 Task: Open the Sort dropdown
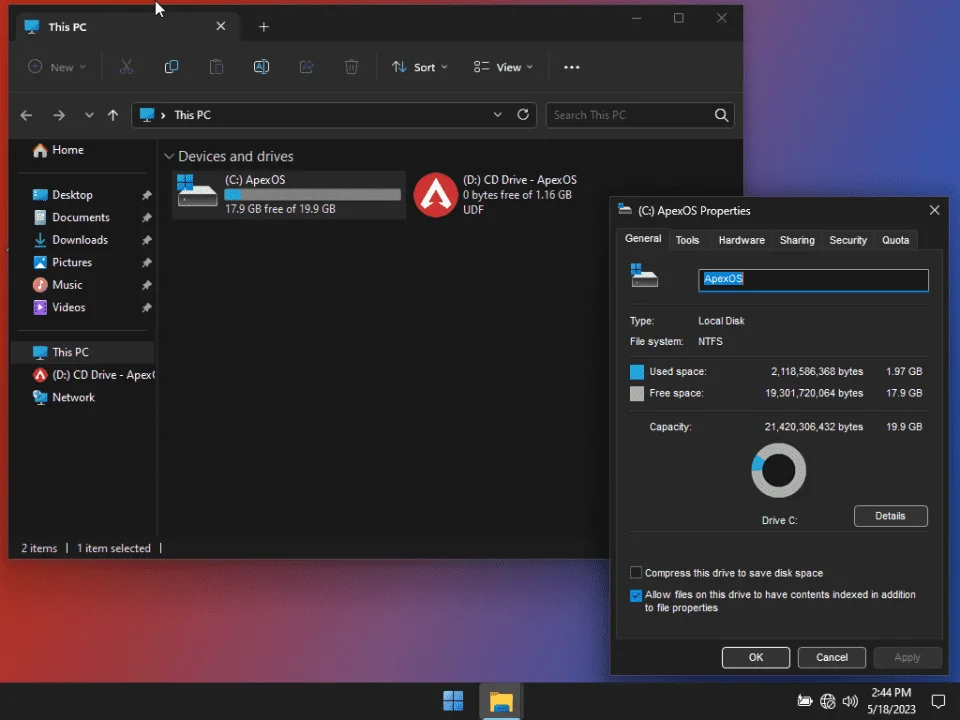click(420, 67)
